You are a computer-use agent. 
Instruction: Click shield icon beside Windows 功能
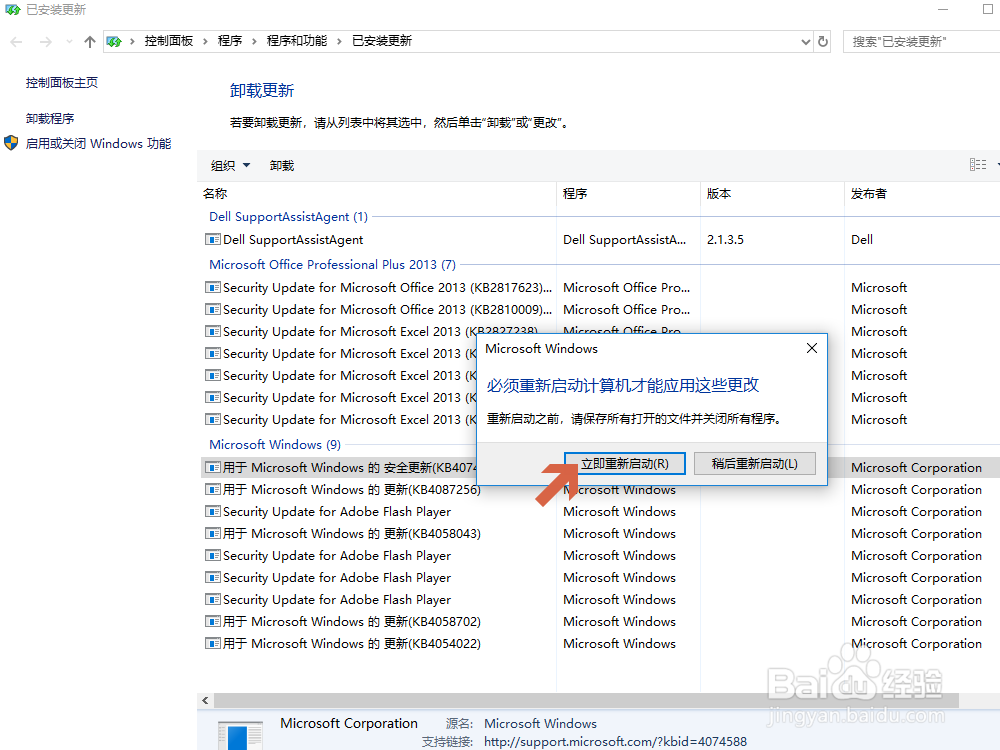(11, 143)
